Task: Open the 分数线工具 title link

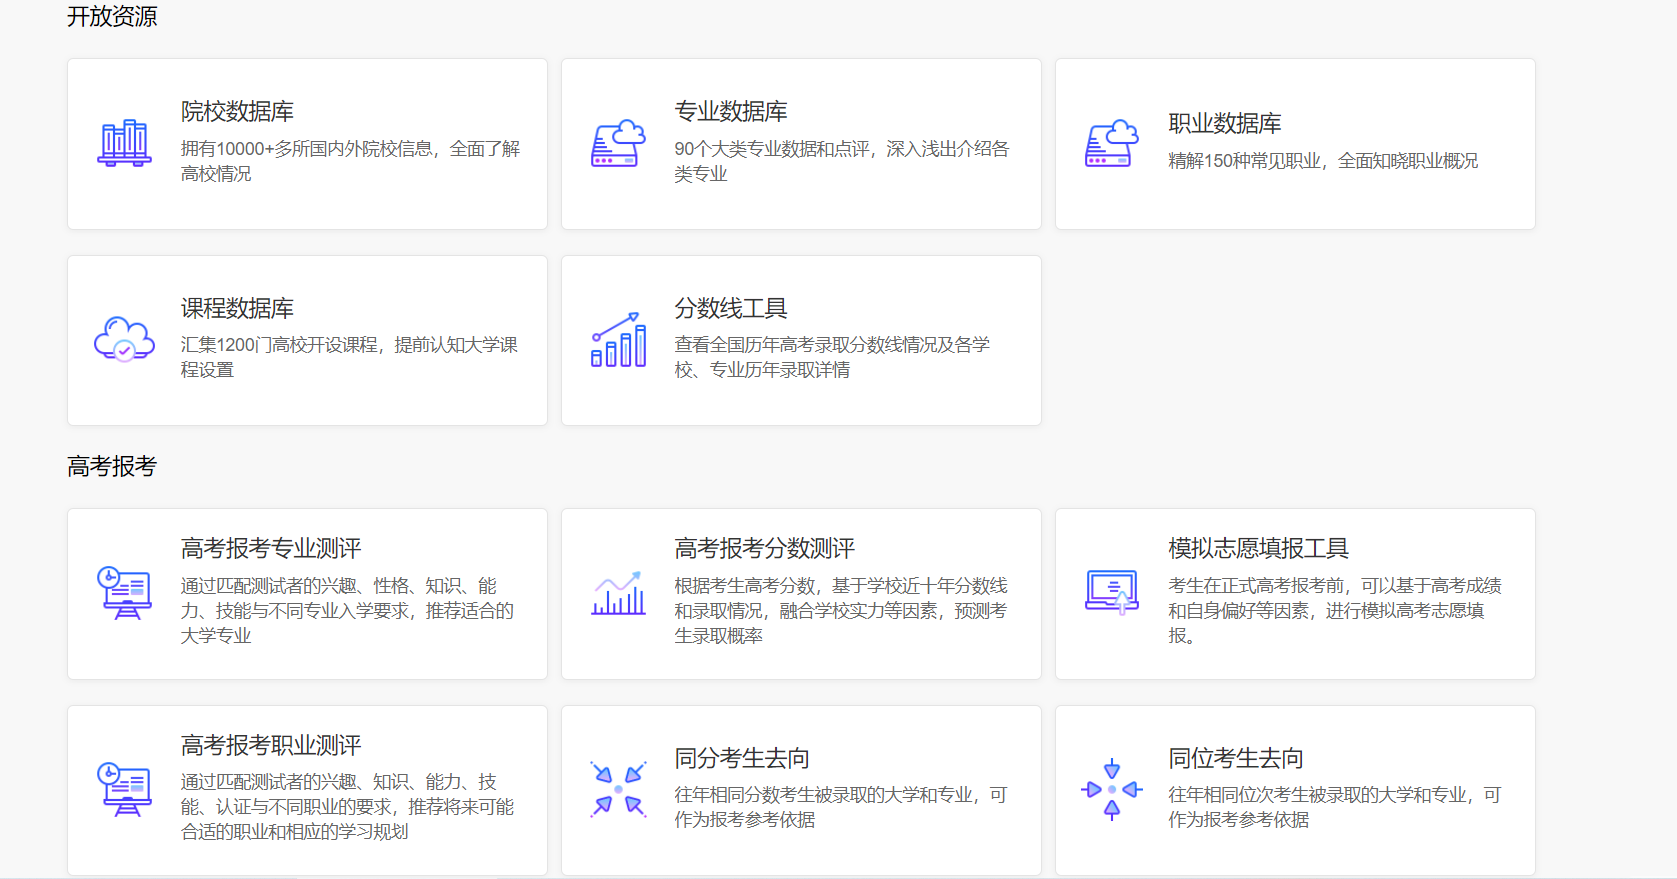Action: (x=731, y=308)
